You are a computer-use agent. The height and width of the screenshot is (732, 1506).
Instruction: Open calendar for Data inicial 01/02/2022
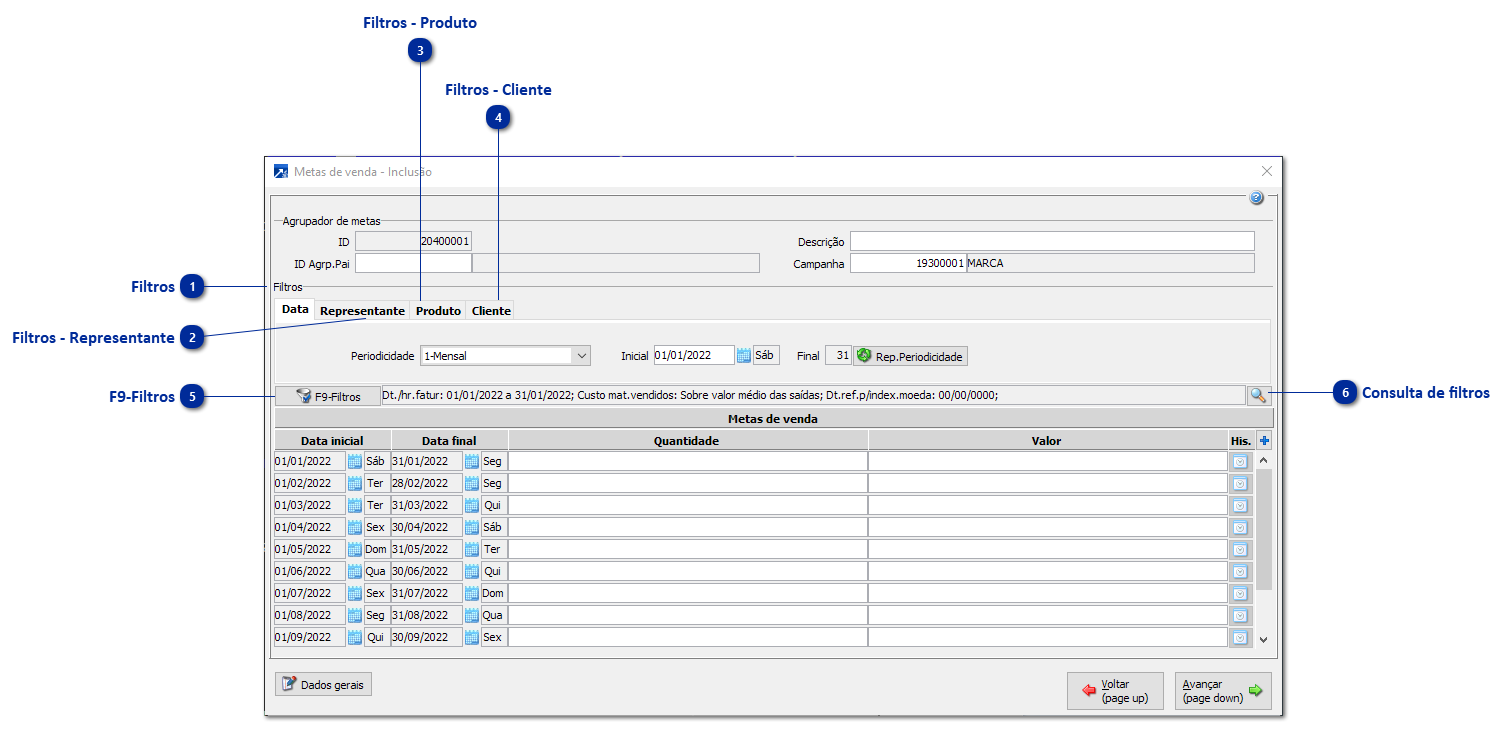354,483
